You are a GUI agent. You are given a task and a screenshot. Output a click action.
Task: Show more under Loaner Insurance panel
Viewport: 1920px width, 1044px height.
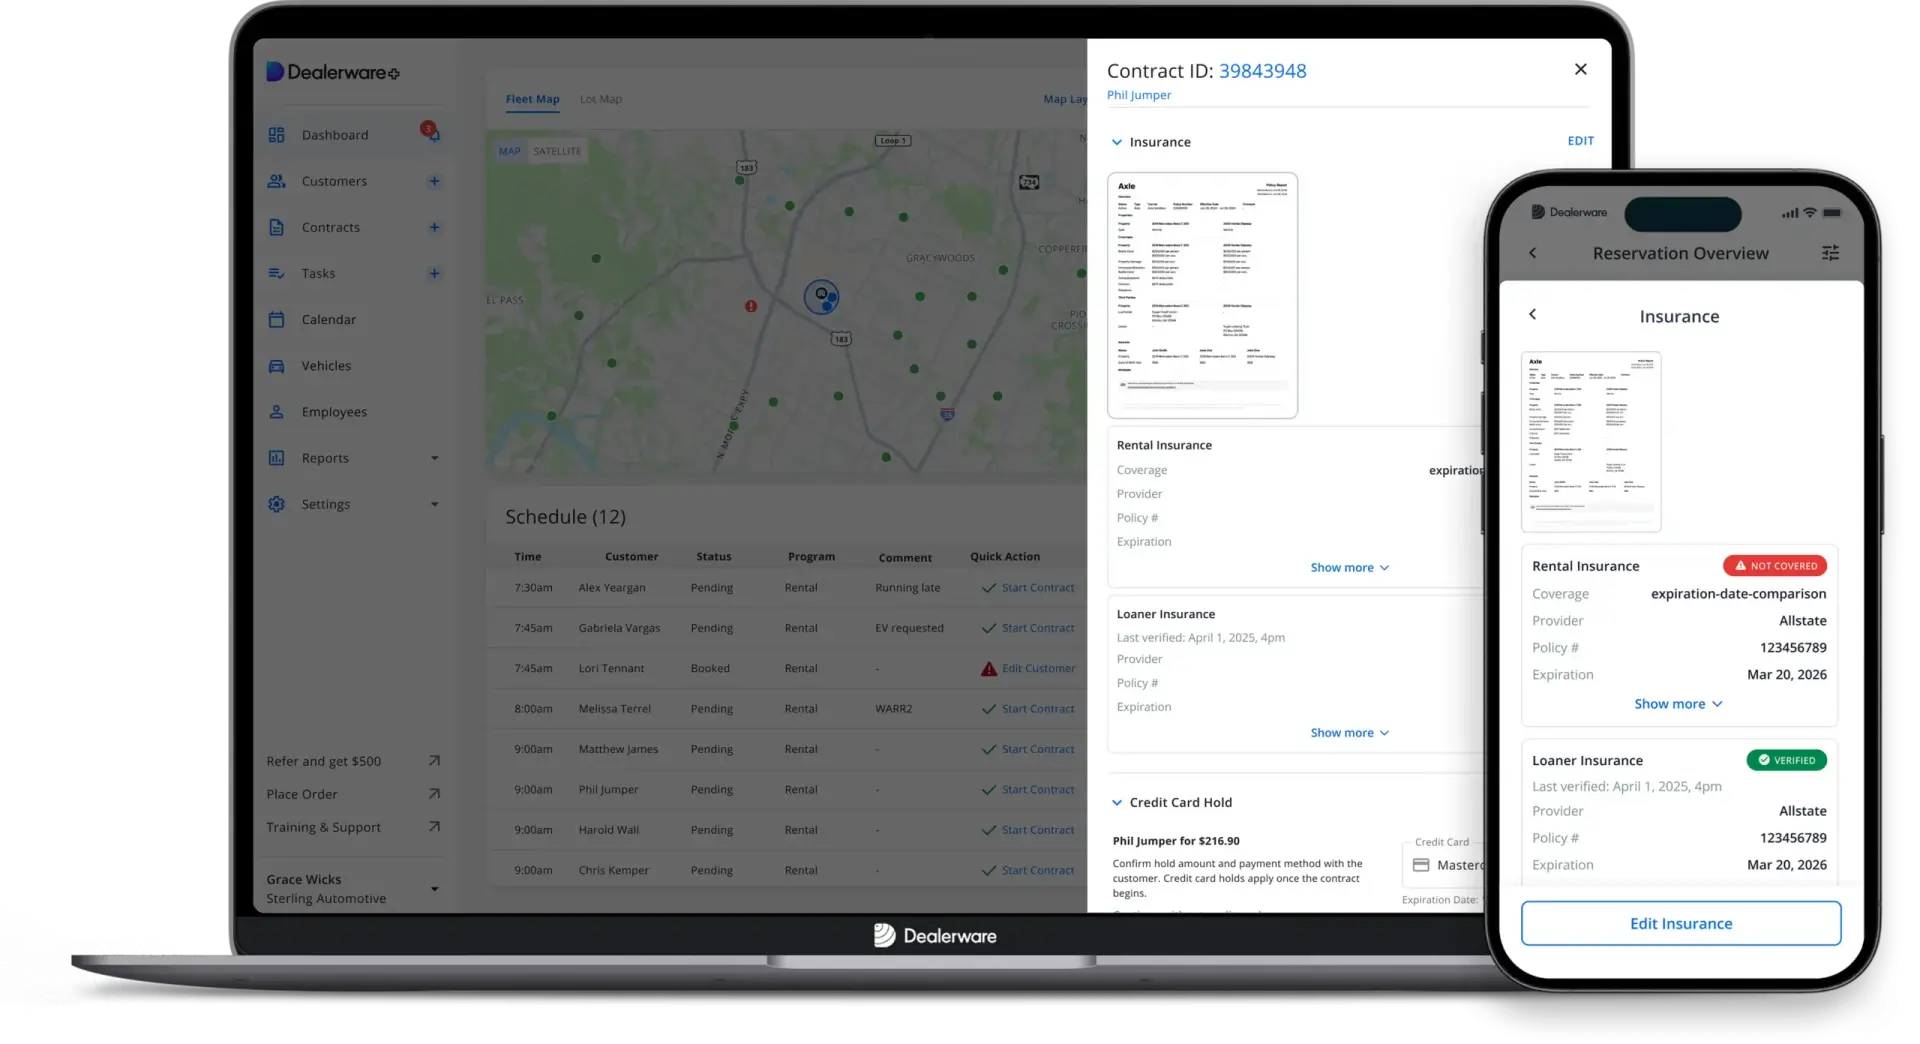1349,733
